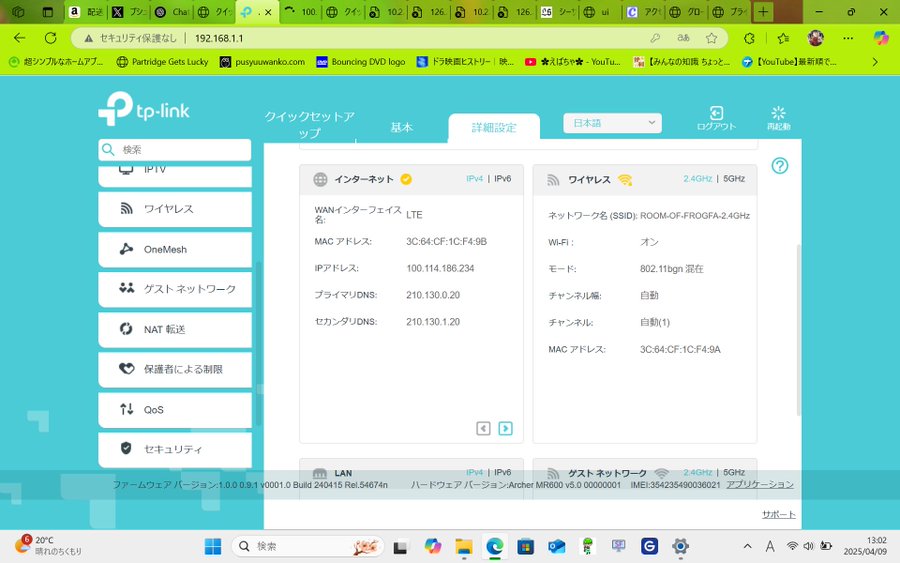Screen dimensions: 900x563
Task: Open セキュリティ sidebar item
Action: point(174,449)
